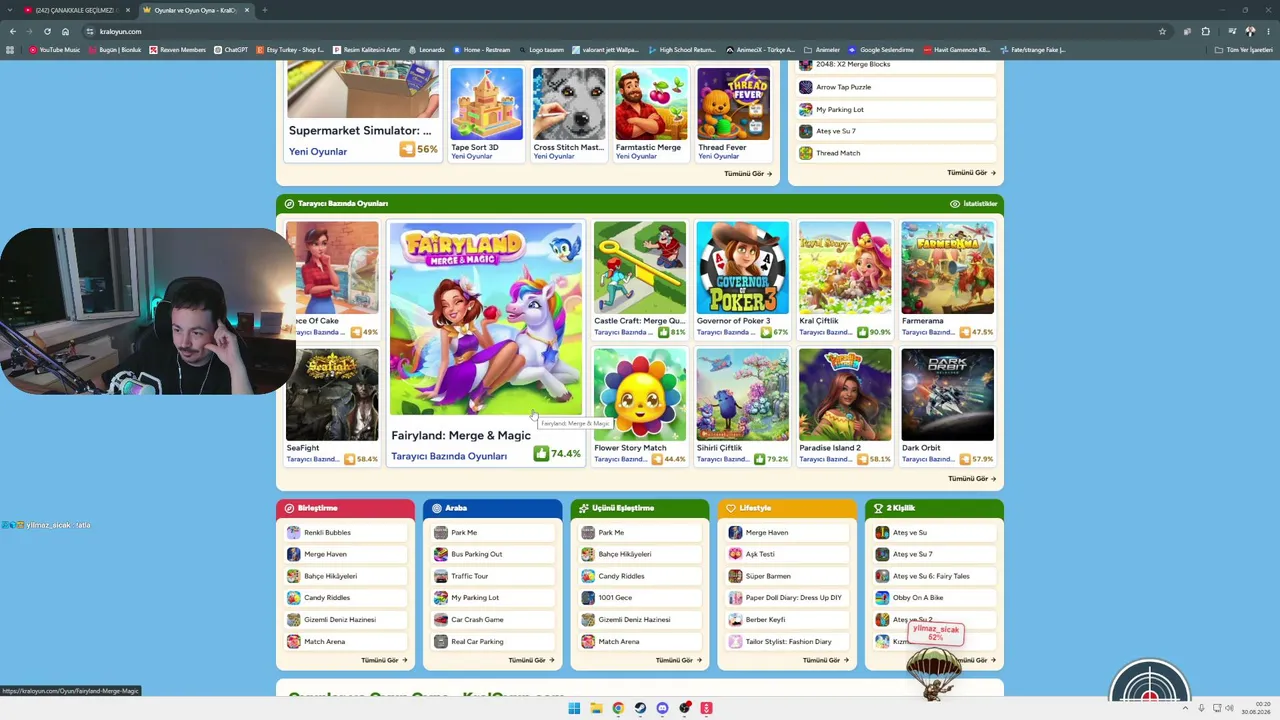Open the Dark Orbit game icon
Image resolution: width=1280 pixels, height=720 pixels.
947,395
